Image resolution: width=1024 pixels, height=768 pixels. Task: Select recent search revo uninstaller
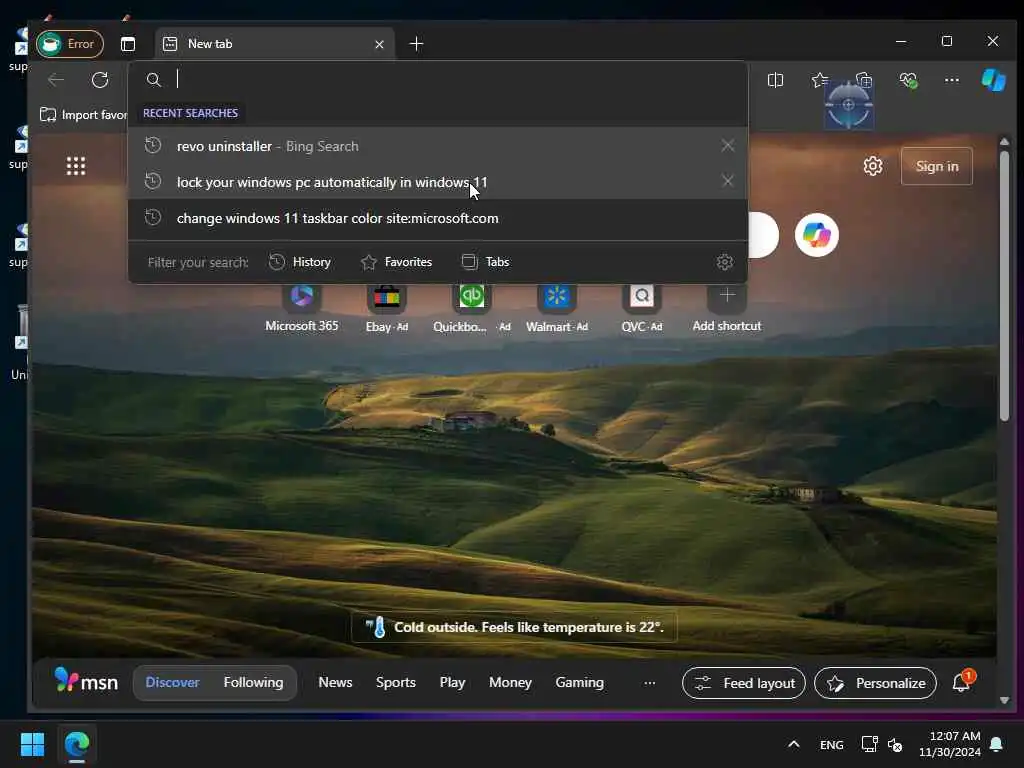(x=438, y=146)
